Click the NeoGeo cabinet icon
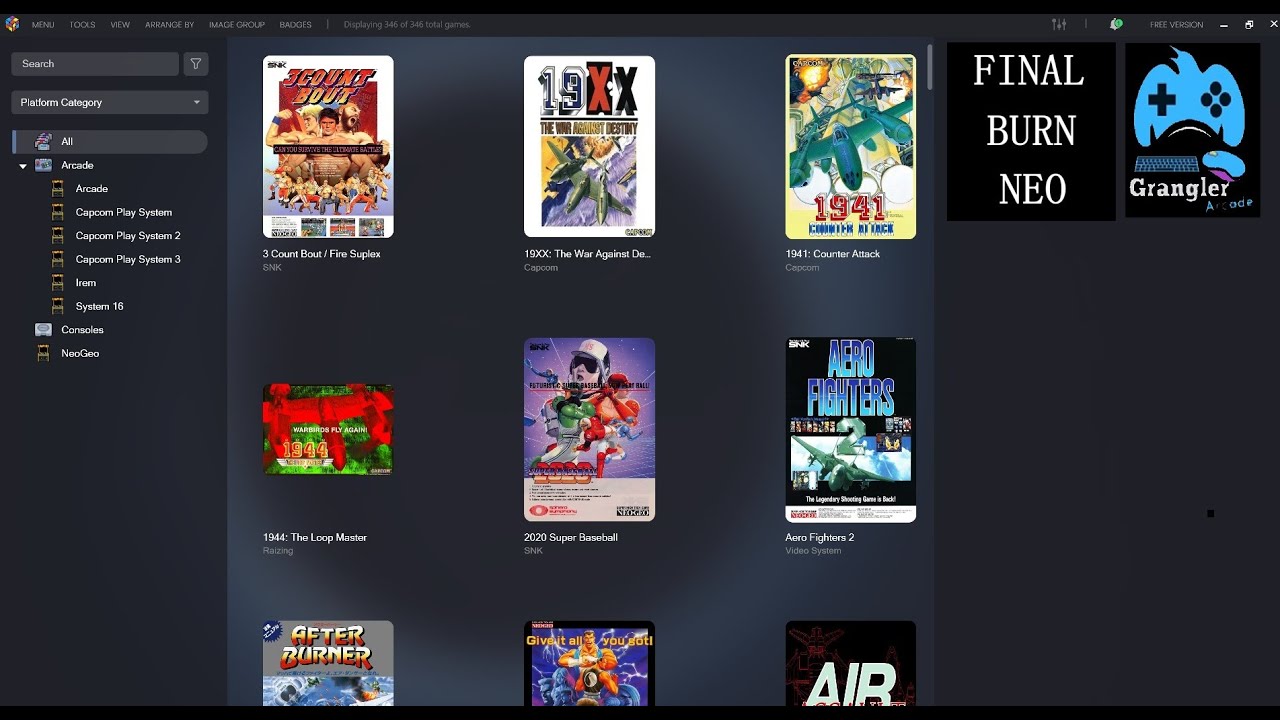 pos(43,353)
